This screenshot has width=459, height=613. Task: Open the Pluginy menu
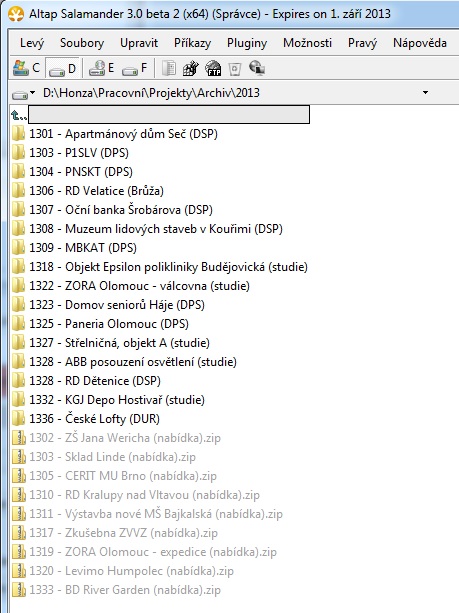247,43
